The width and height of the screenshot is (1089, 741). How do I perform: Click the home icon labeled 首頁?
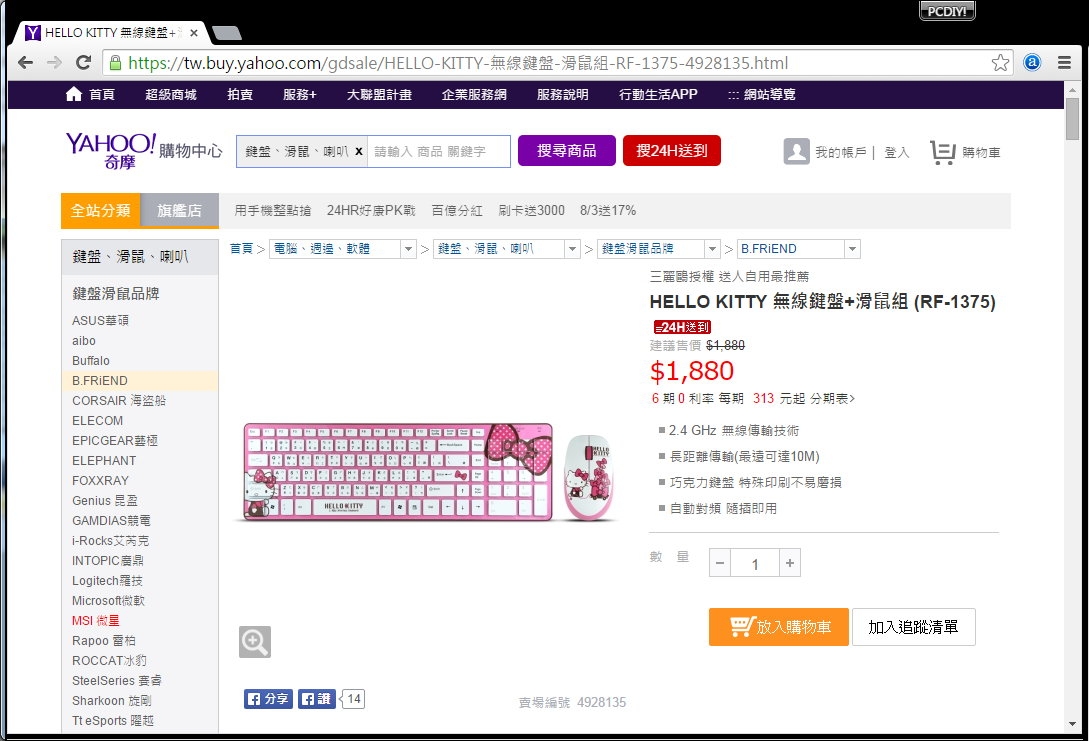(x=74, y=94)
